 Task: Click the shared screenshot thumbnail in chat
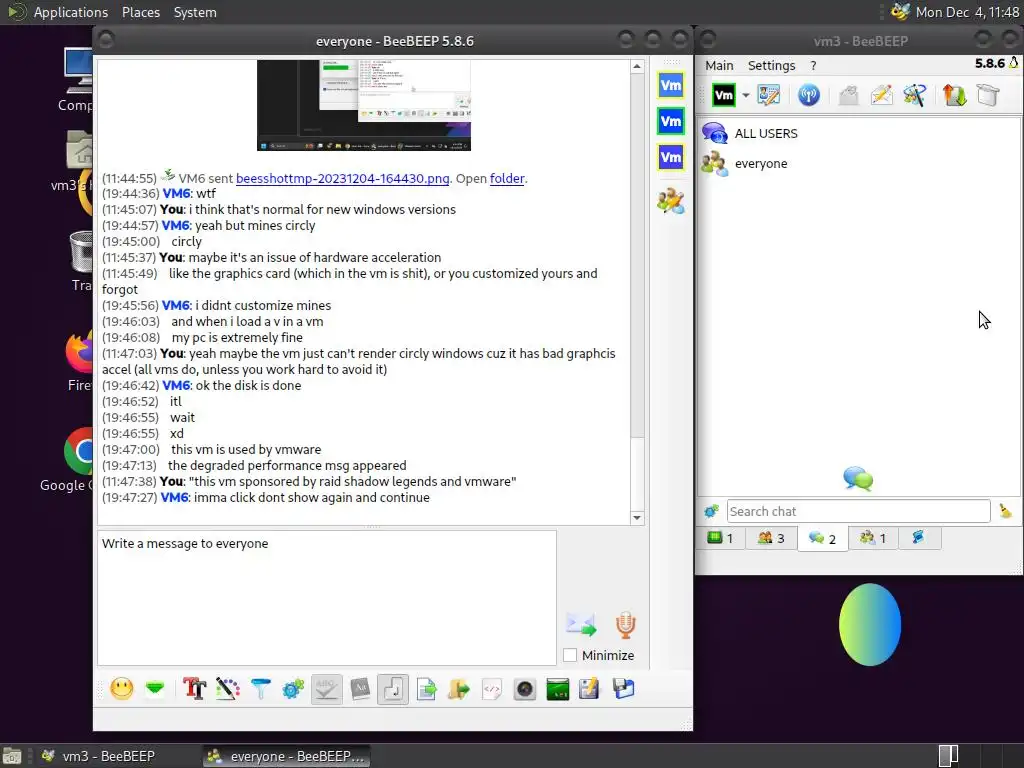364,105
